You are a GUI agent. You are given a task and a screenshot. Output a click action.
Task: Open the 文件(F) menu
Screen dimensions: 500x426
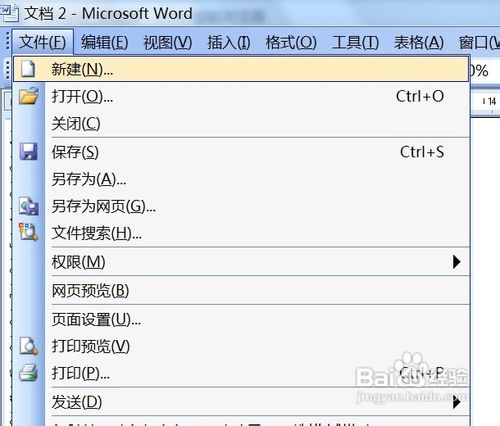tap(42, 42)
